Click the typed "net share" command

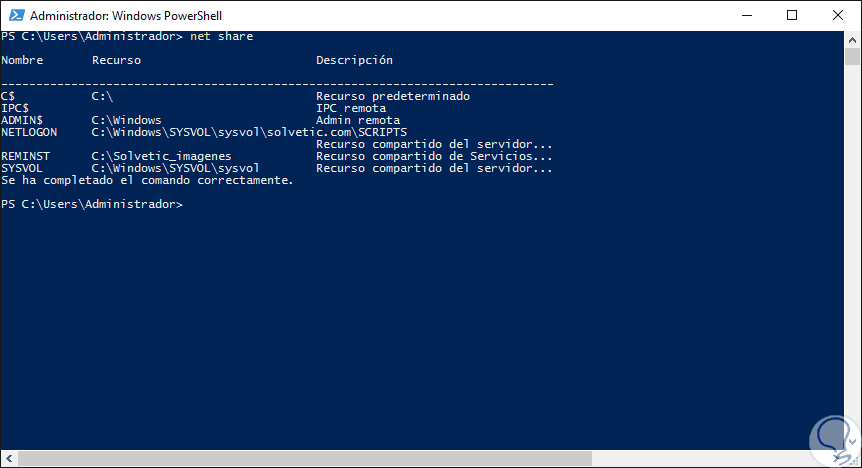point(222,36)
